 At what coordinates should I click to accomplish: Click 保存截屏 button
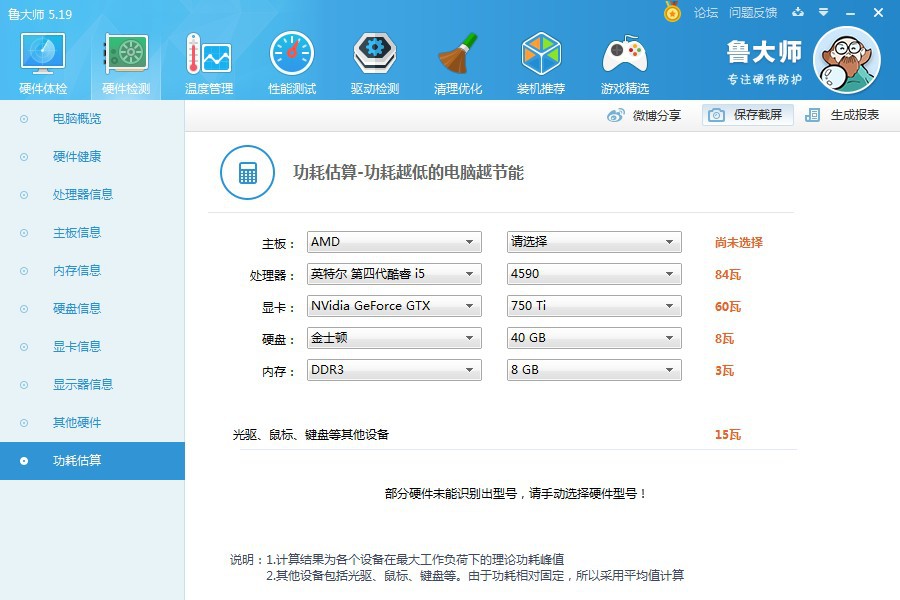[x=747, y=115]
